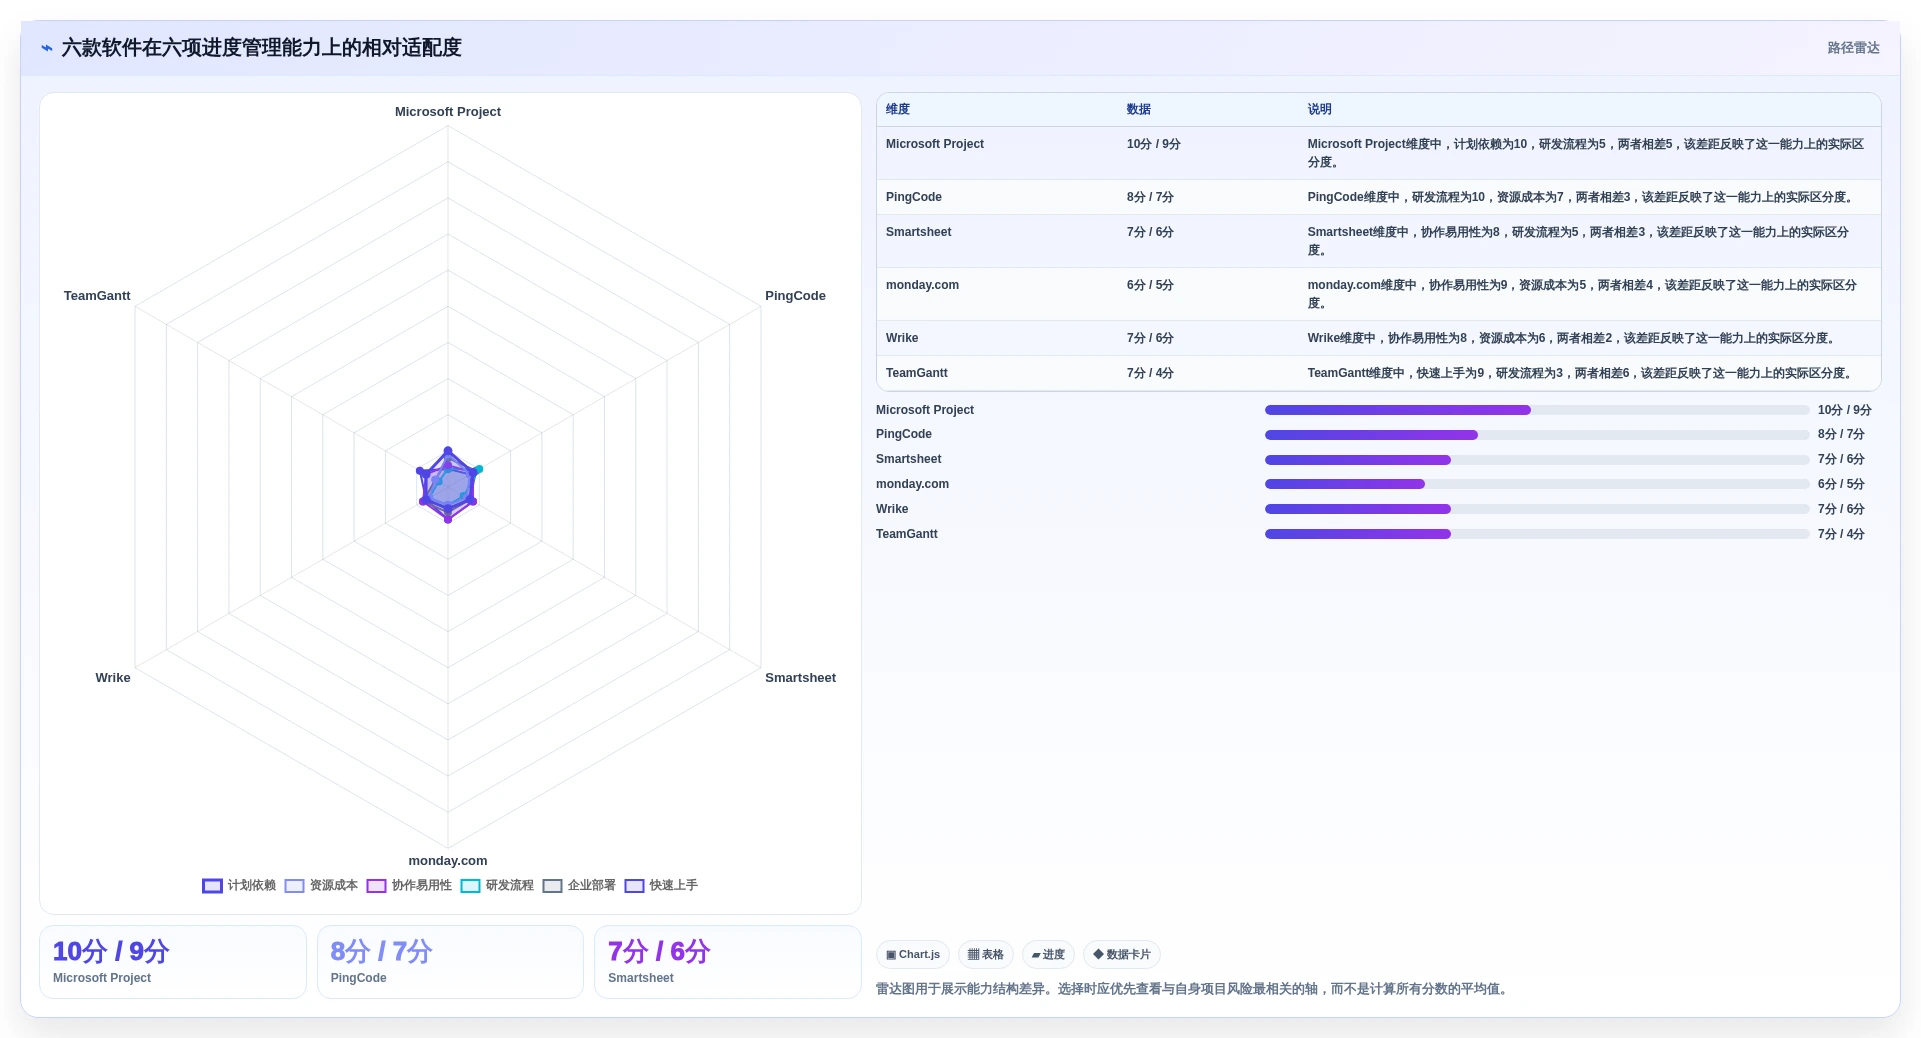The height and width of the screenshot is (1038, 1921).
Task: Open the 7分 / 6分 Smartsheet card
Action: tap(728, 962)
